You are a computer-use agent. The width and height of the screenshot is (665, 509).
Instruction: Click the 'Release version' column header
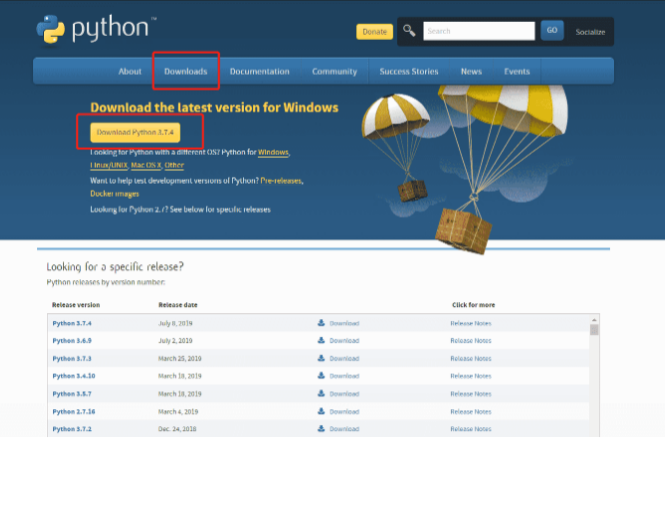76,305
